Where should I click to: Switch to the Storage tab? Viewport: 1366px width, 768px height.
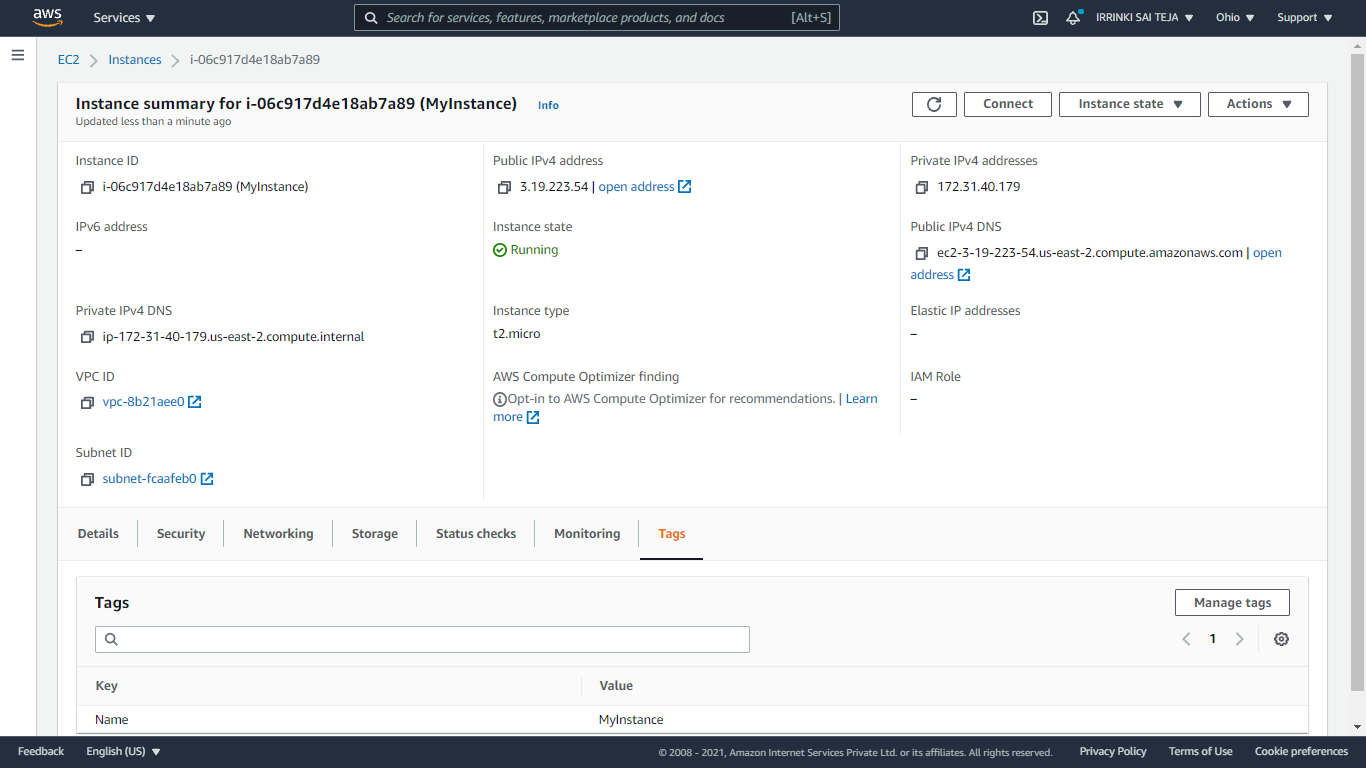(x=375, y=534)
